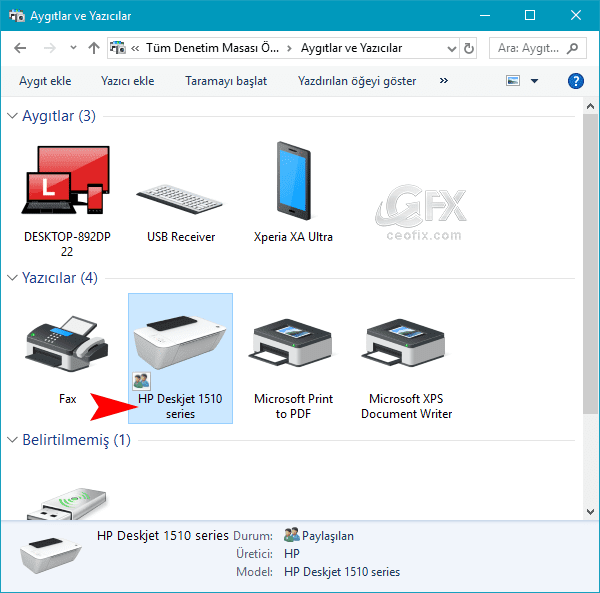Viewport: 600px width, 593px height.
Task: Select the HP Deskjet 1510 series printer icon
Action: pos(180,343)
